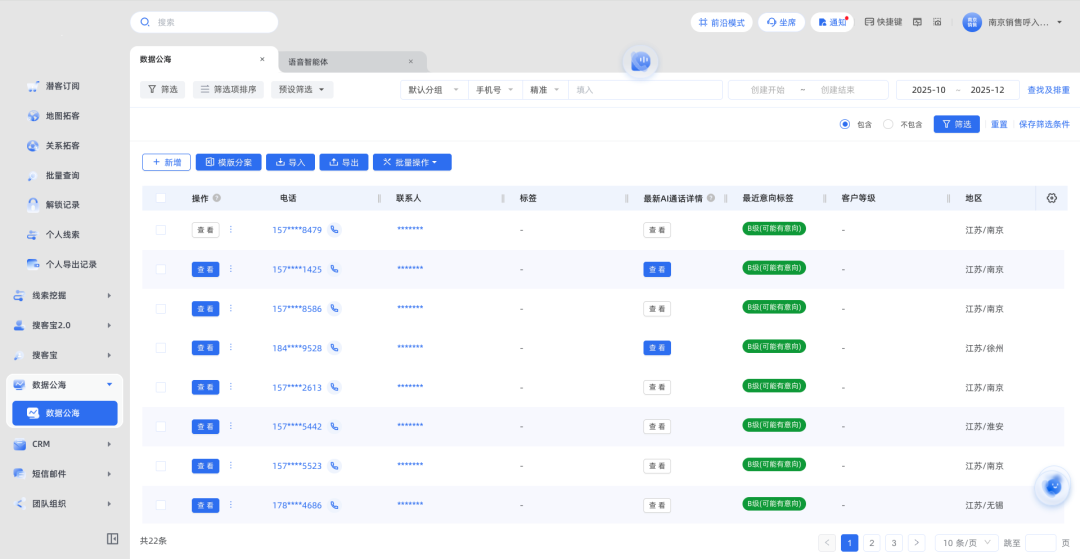
Task: Click the help icon next to 操作 header
Action: pyautogui.click(x=217, y=198)
